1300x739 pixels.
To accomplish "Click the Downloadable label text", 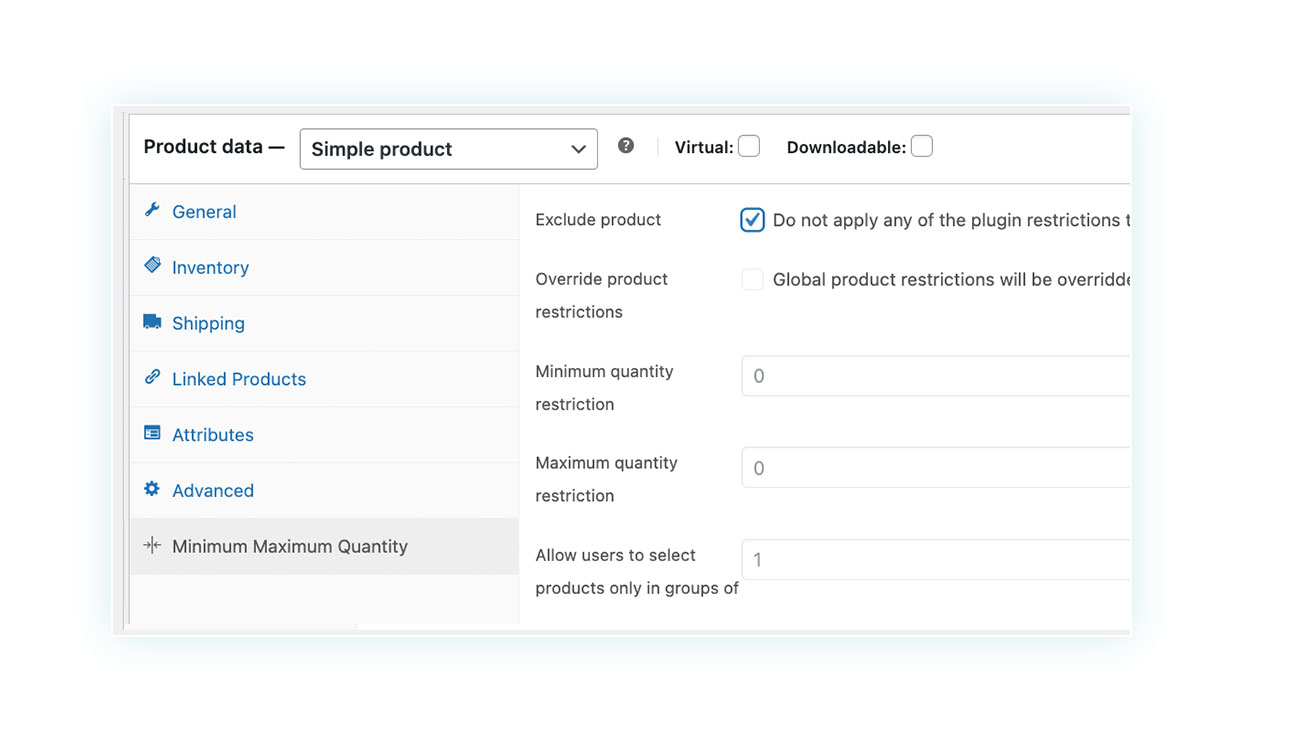I will 846,147.
